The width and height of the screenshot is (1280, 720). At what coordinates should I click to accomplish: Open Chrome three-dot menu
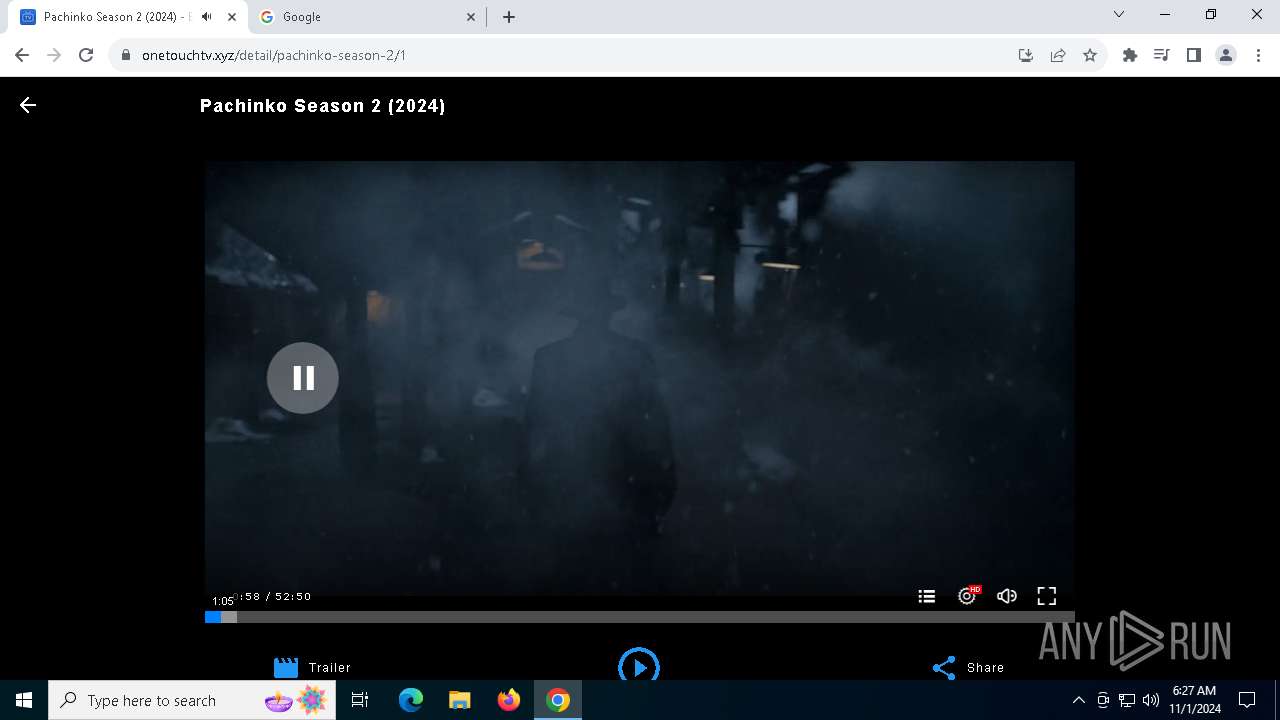pyautogui.click(x=1258, y=55)
